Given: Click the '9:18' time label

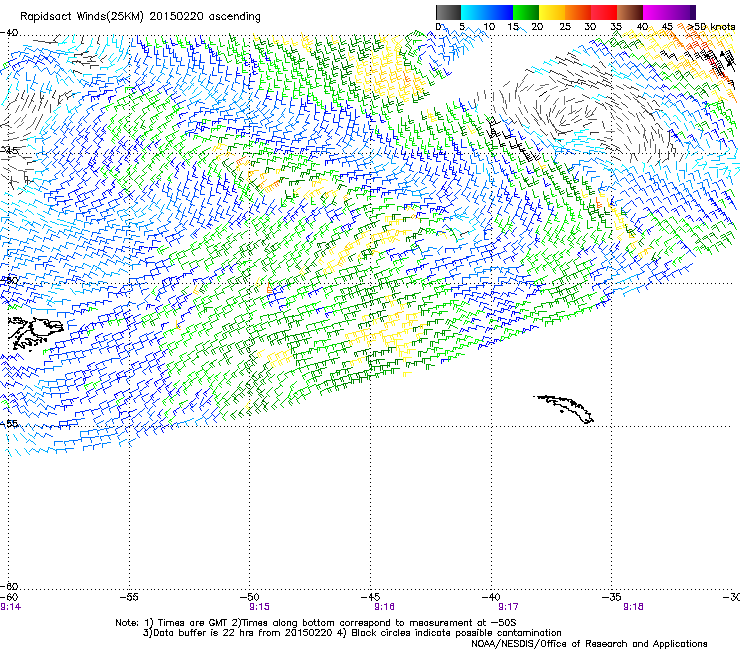Looking at the screenshot, I should [x=633, y=607].
